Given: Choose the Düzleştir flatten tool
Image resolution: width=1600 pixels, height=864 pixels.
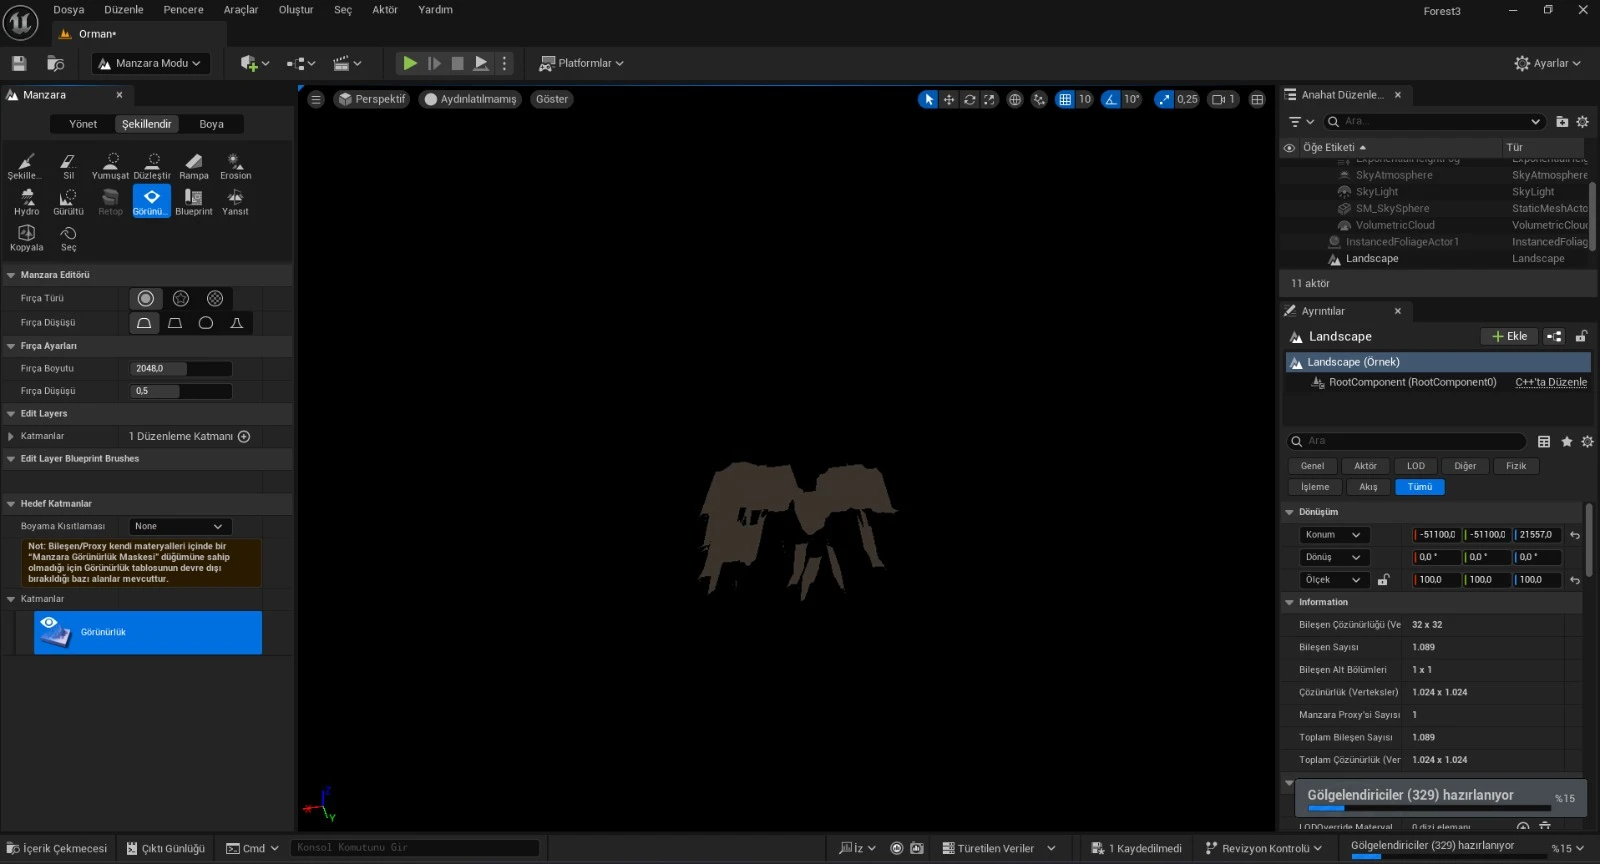Looking at the screenshot, I should pos(152,166).
